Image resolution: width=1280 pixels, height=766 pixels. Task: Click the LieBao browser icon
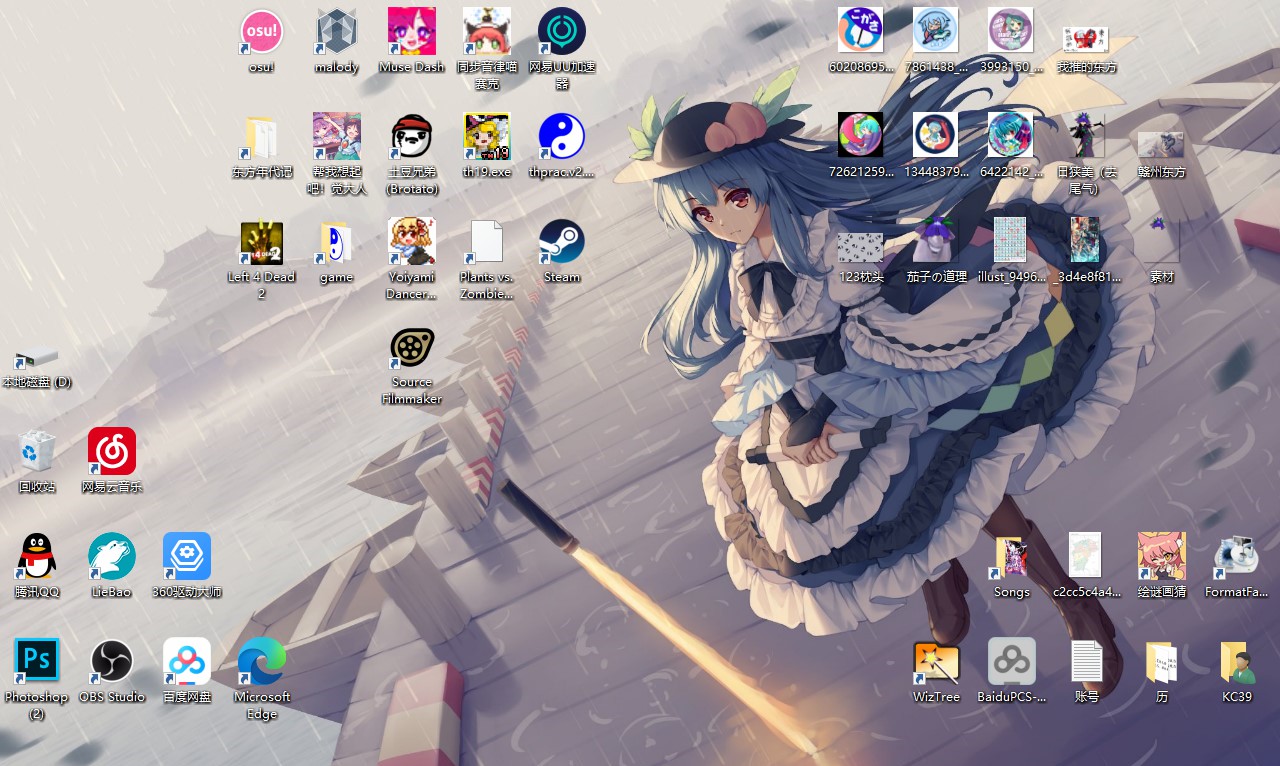click(112, 557)
